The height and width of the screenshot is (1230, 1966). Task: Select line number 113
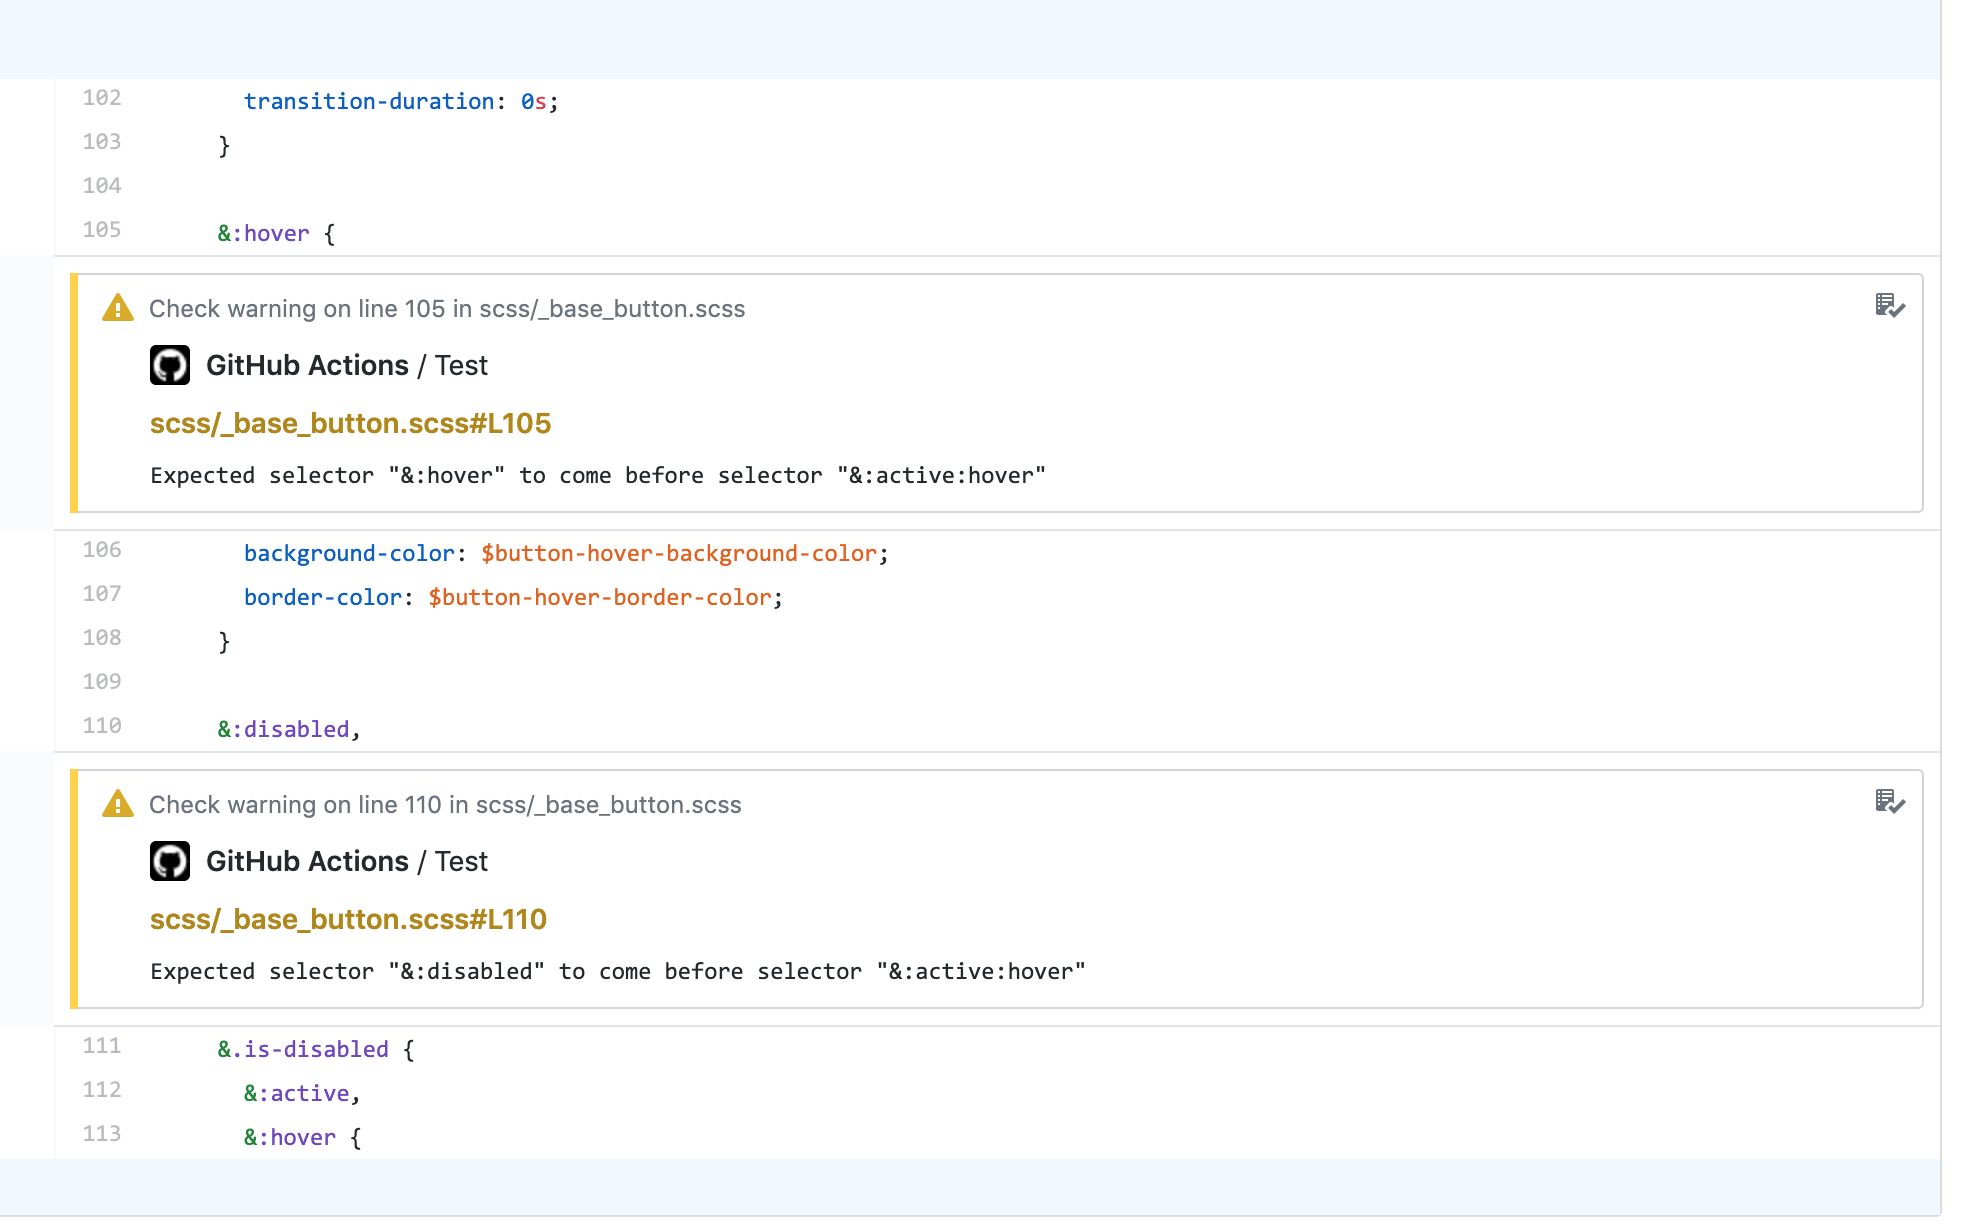(102, 1134)
